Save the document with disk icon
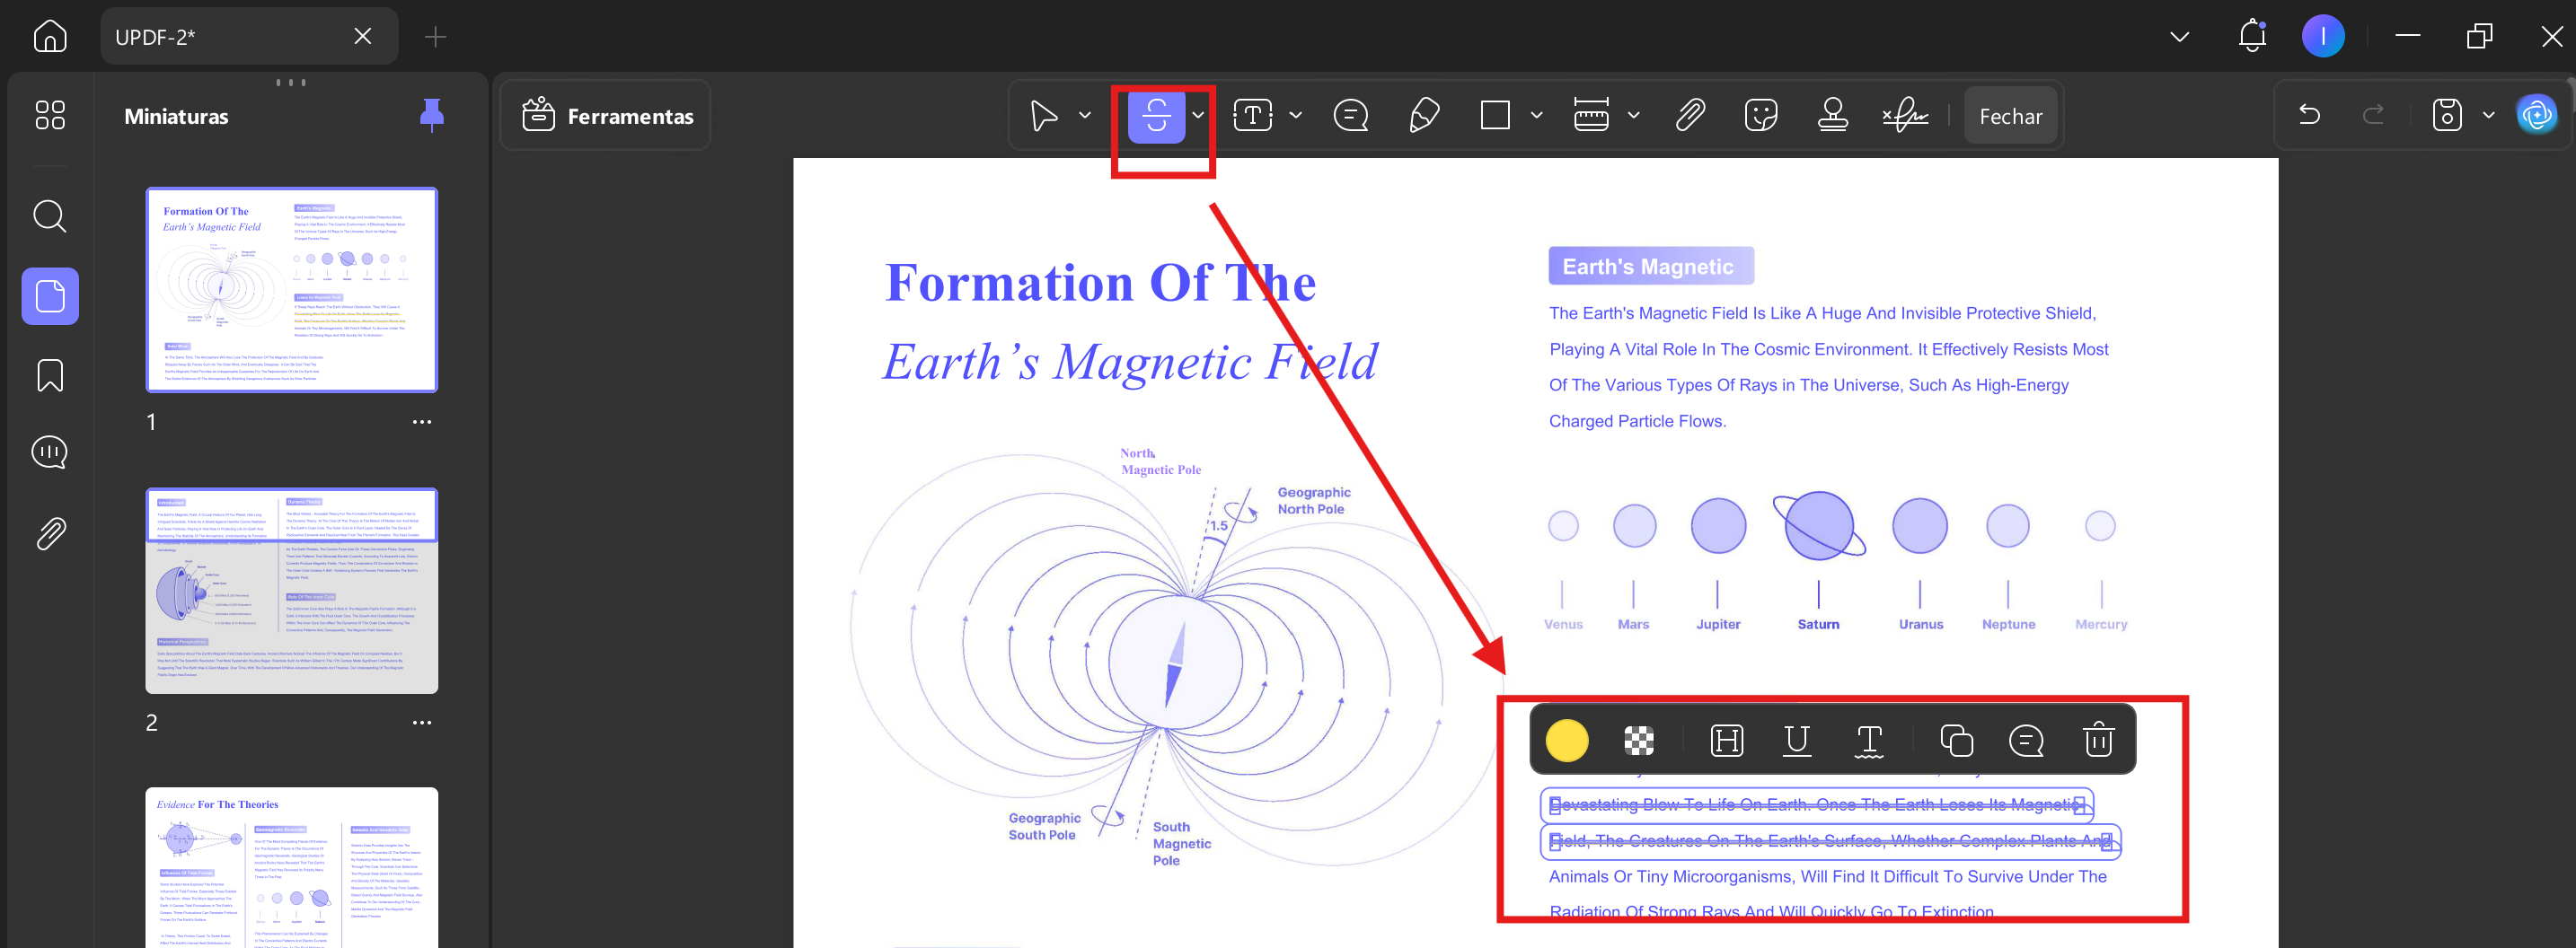This screenshot has height=948, width=2576. coord(2446,116)
